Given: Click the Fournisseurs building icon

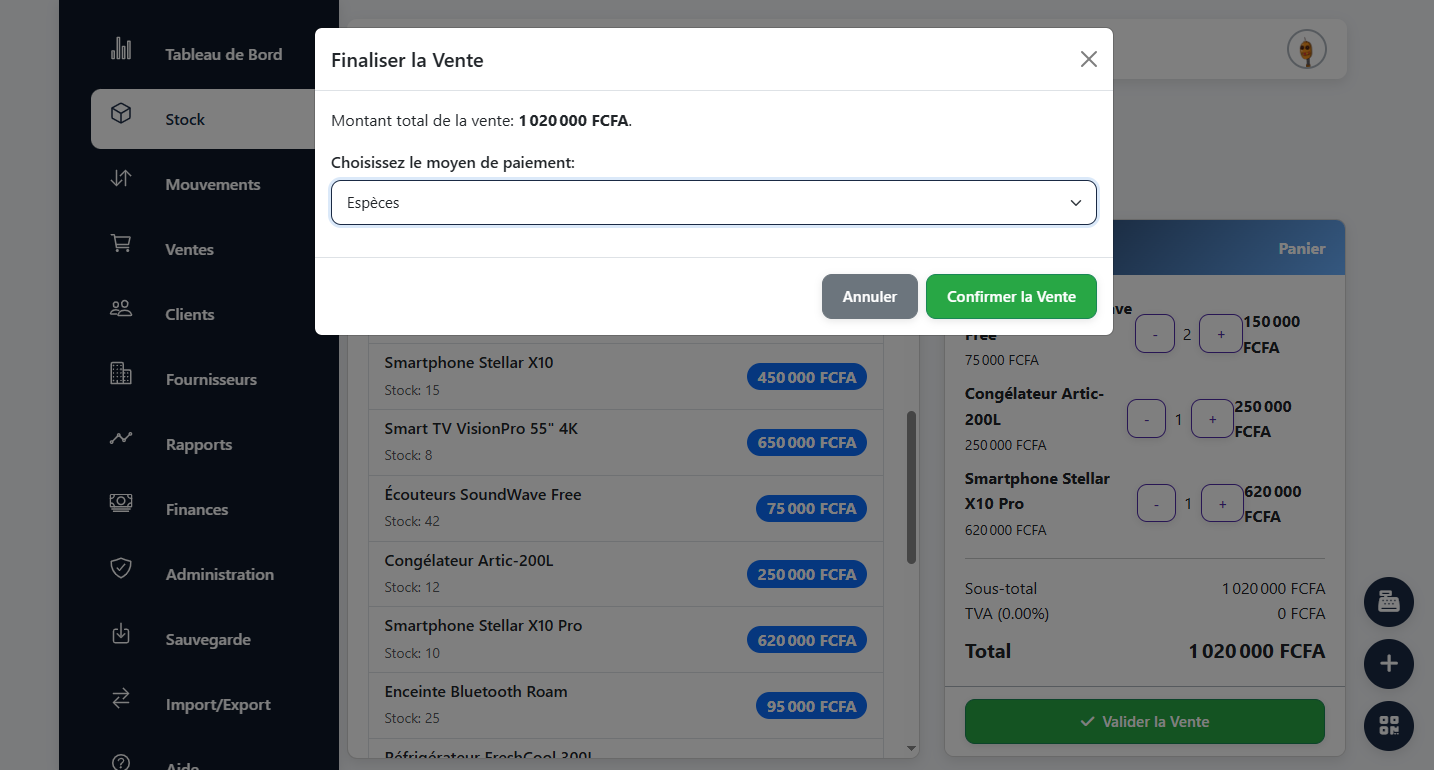Looking at the screenshot, I should pyautogui.click(x=121, y=374).
